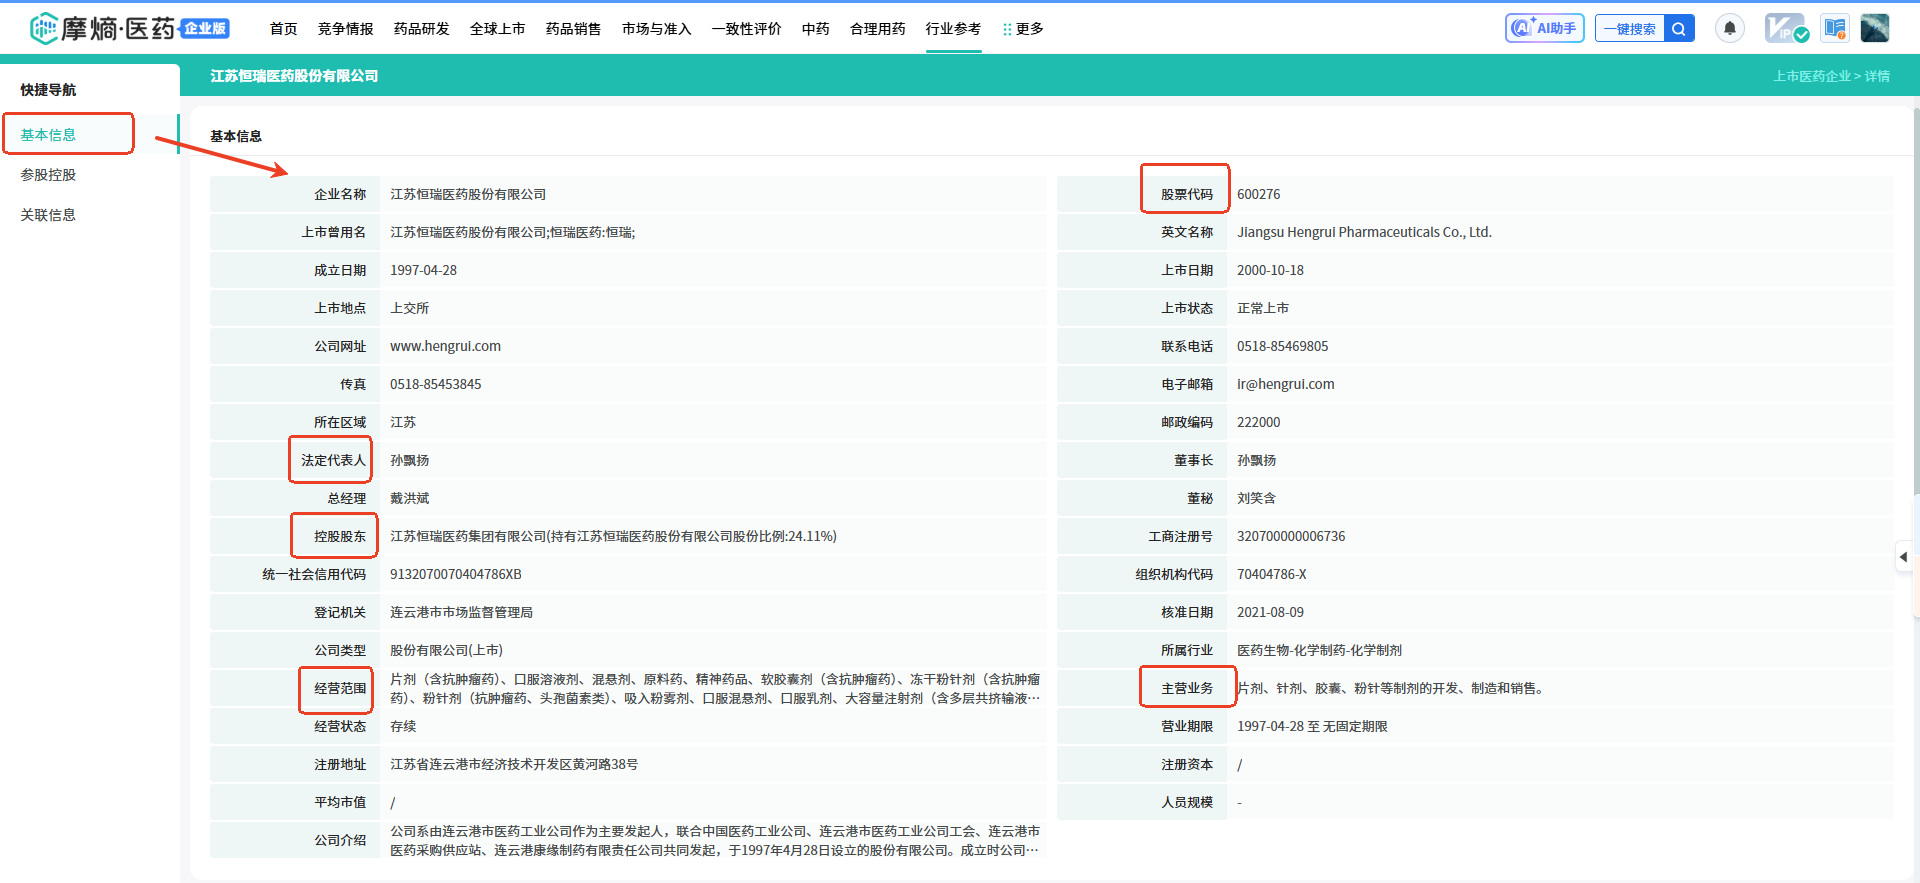Jump to 关联信息 section
Image resolution: width=1920 pixels, height=883 pixels.
[x=48, y=215]
